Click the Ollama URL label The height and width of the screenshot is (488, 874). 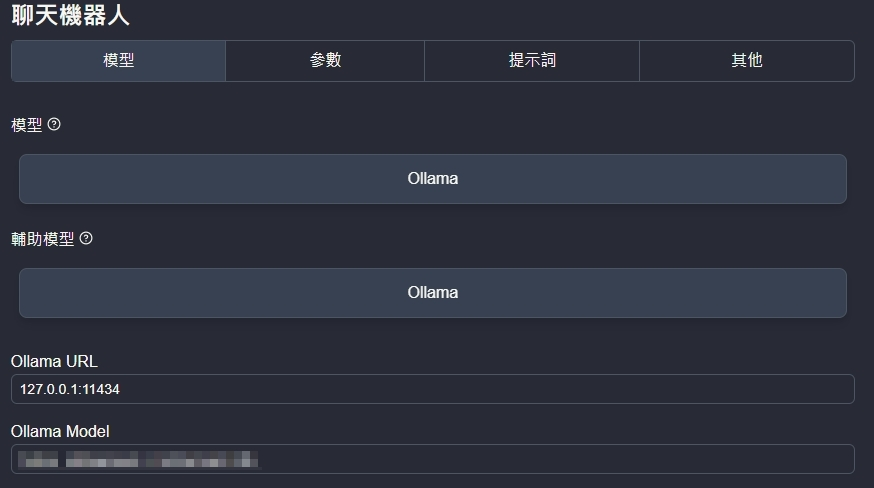pyautogui.click(x=54, y=361)
